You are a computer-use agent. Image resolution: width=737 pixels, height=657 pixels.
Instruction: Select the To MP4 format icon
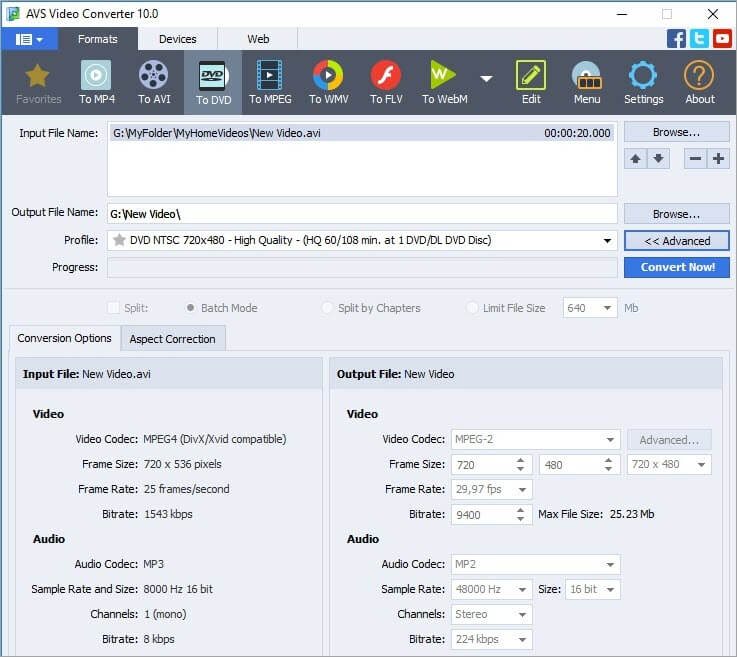point(96,83)
